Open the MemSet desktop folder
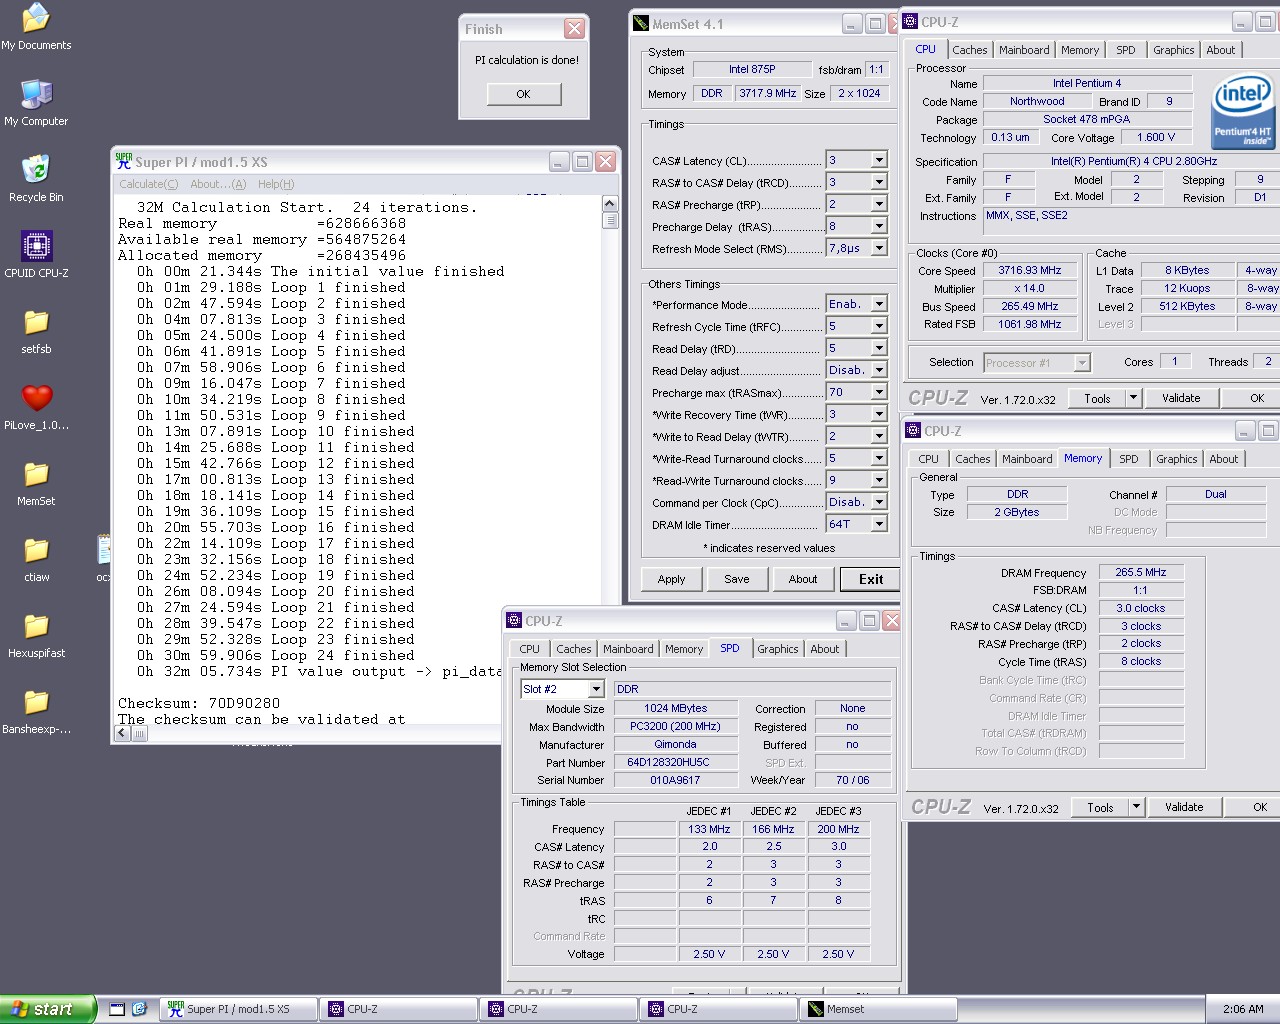This screenshot has height=1024, width=1280. pyautogui.click(x=36, y=475)
